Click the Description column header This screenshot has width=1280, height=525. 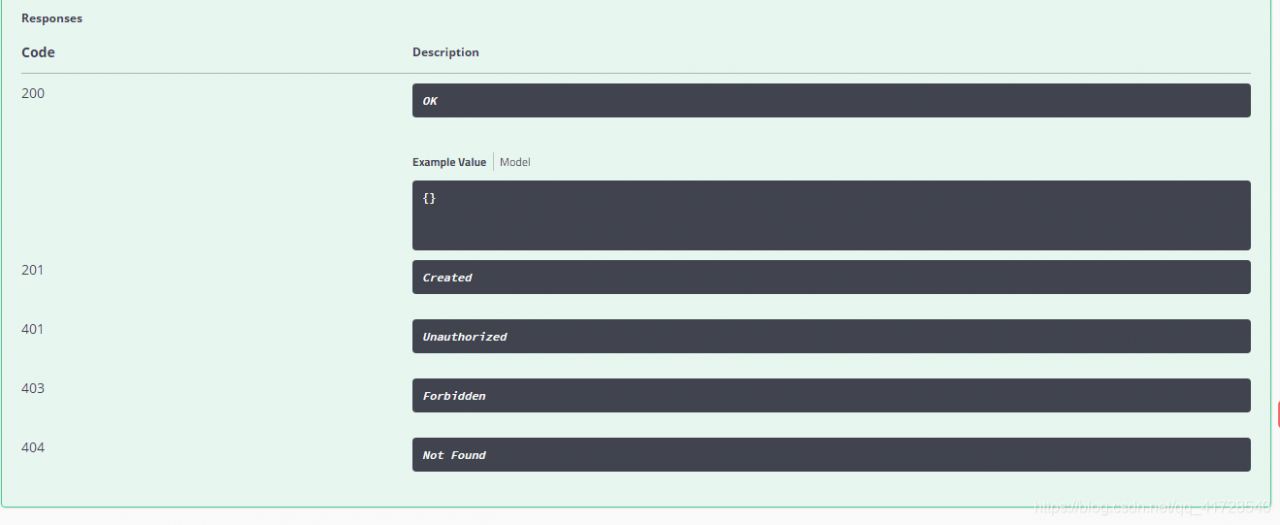coord(446,52)
